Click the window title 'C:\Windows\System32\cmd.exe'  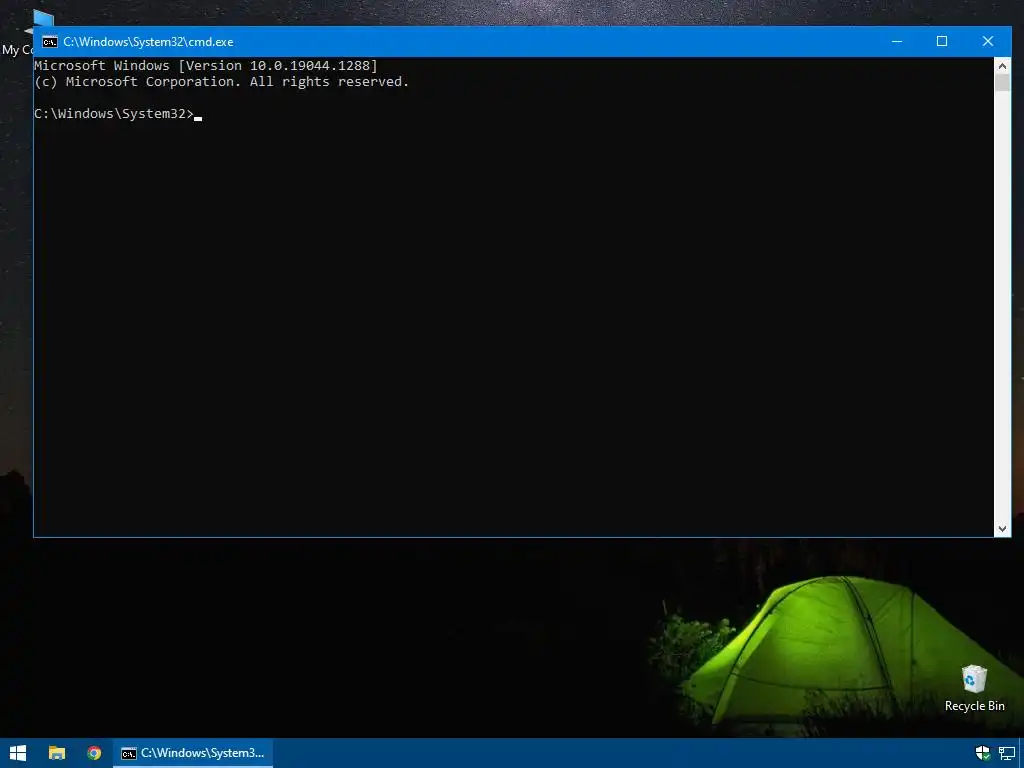pos(148,42)
